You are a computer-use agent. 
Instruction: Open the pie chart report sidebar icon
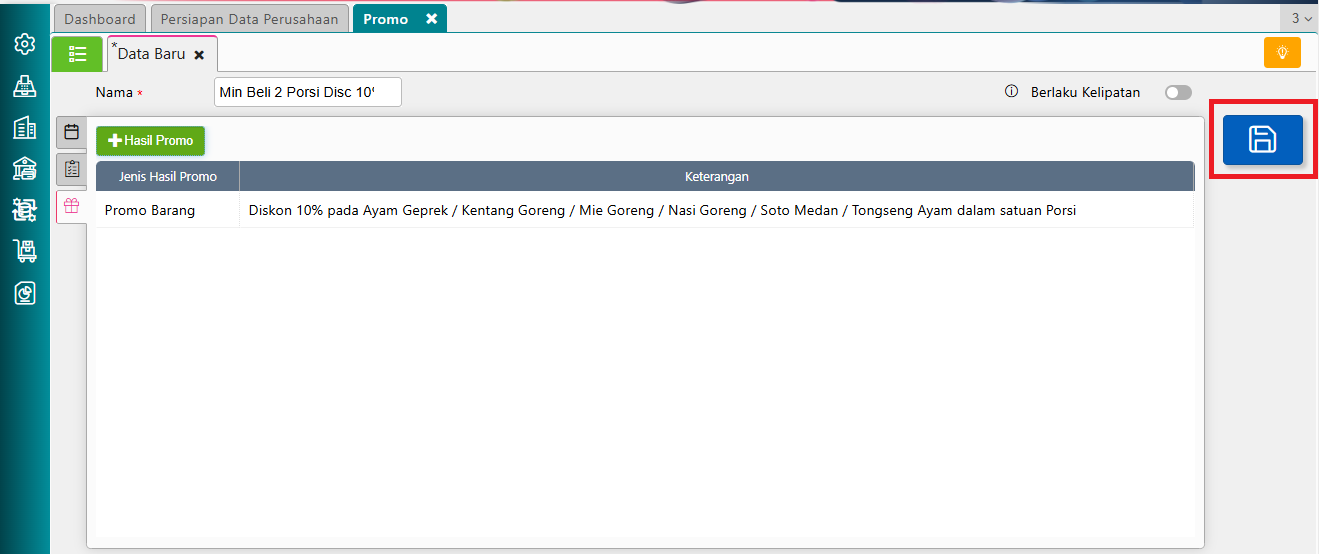pyautogui.click(x=25, y=292)
